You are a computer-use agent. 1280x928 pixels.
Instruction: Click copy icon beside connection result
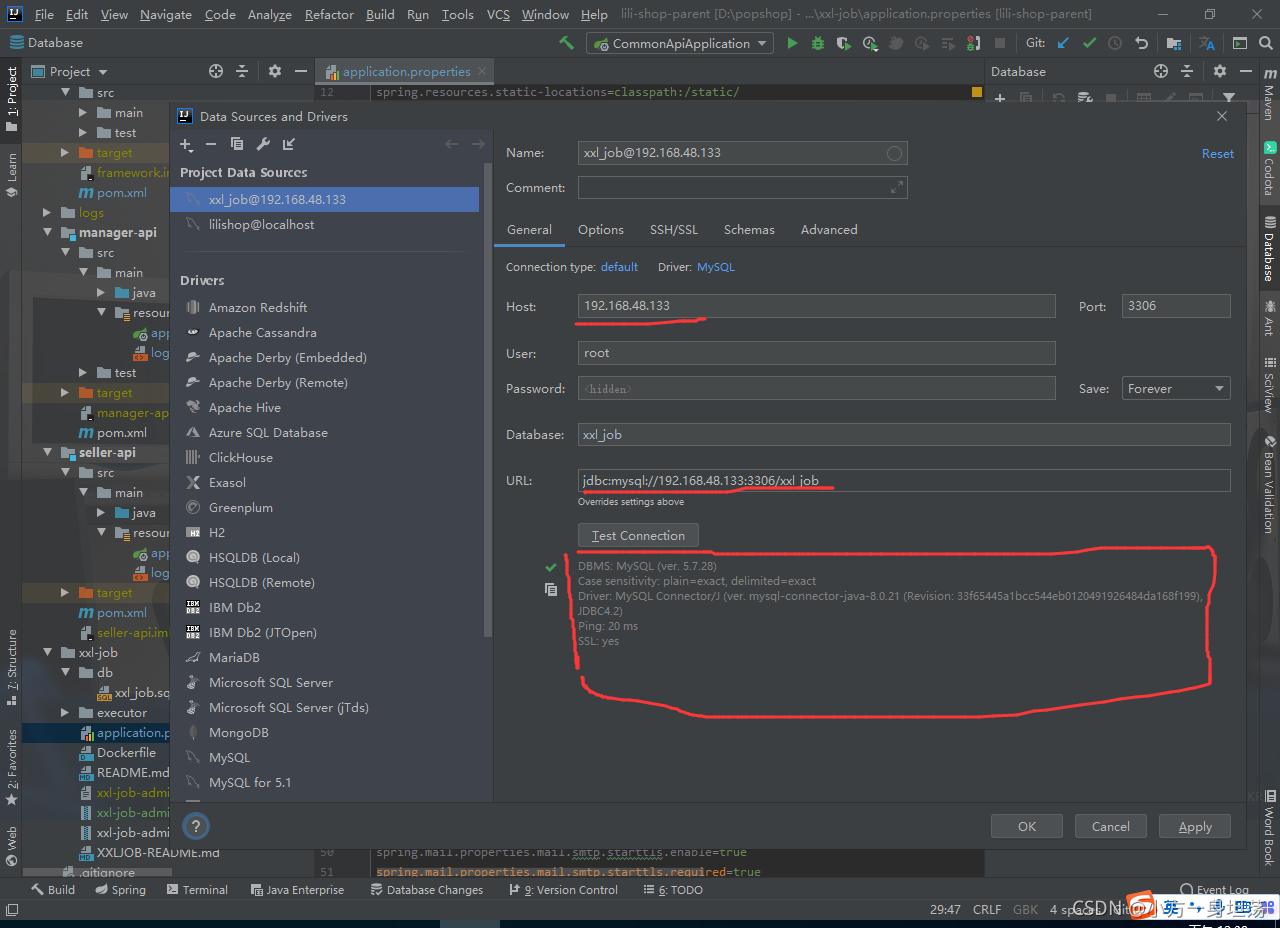tap(550, 590)
